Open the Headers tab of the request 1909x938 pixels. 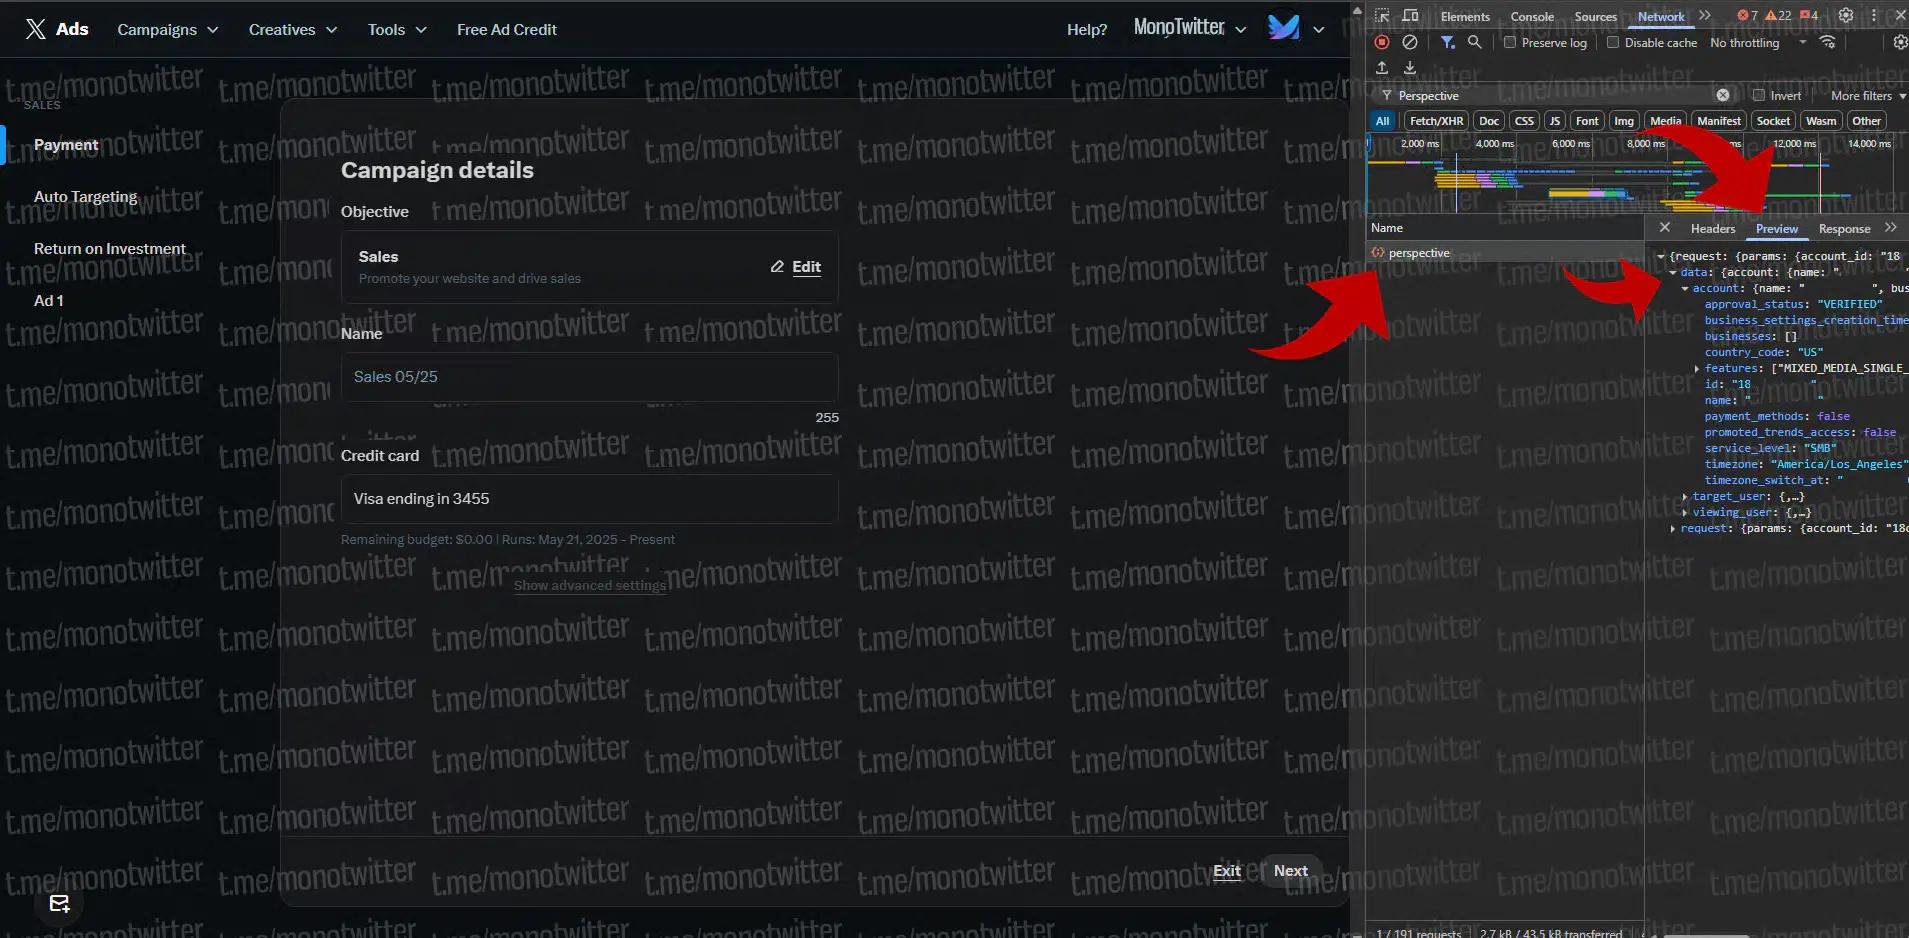point(1713,229)
